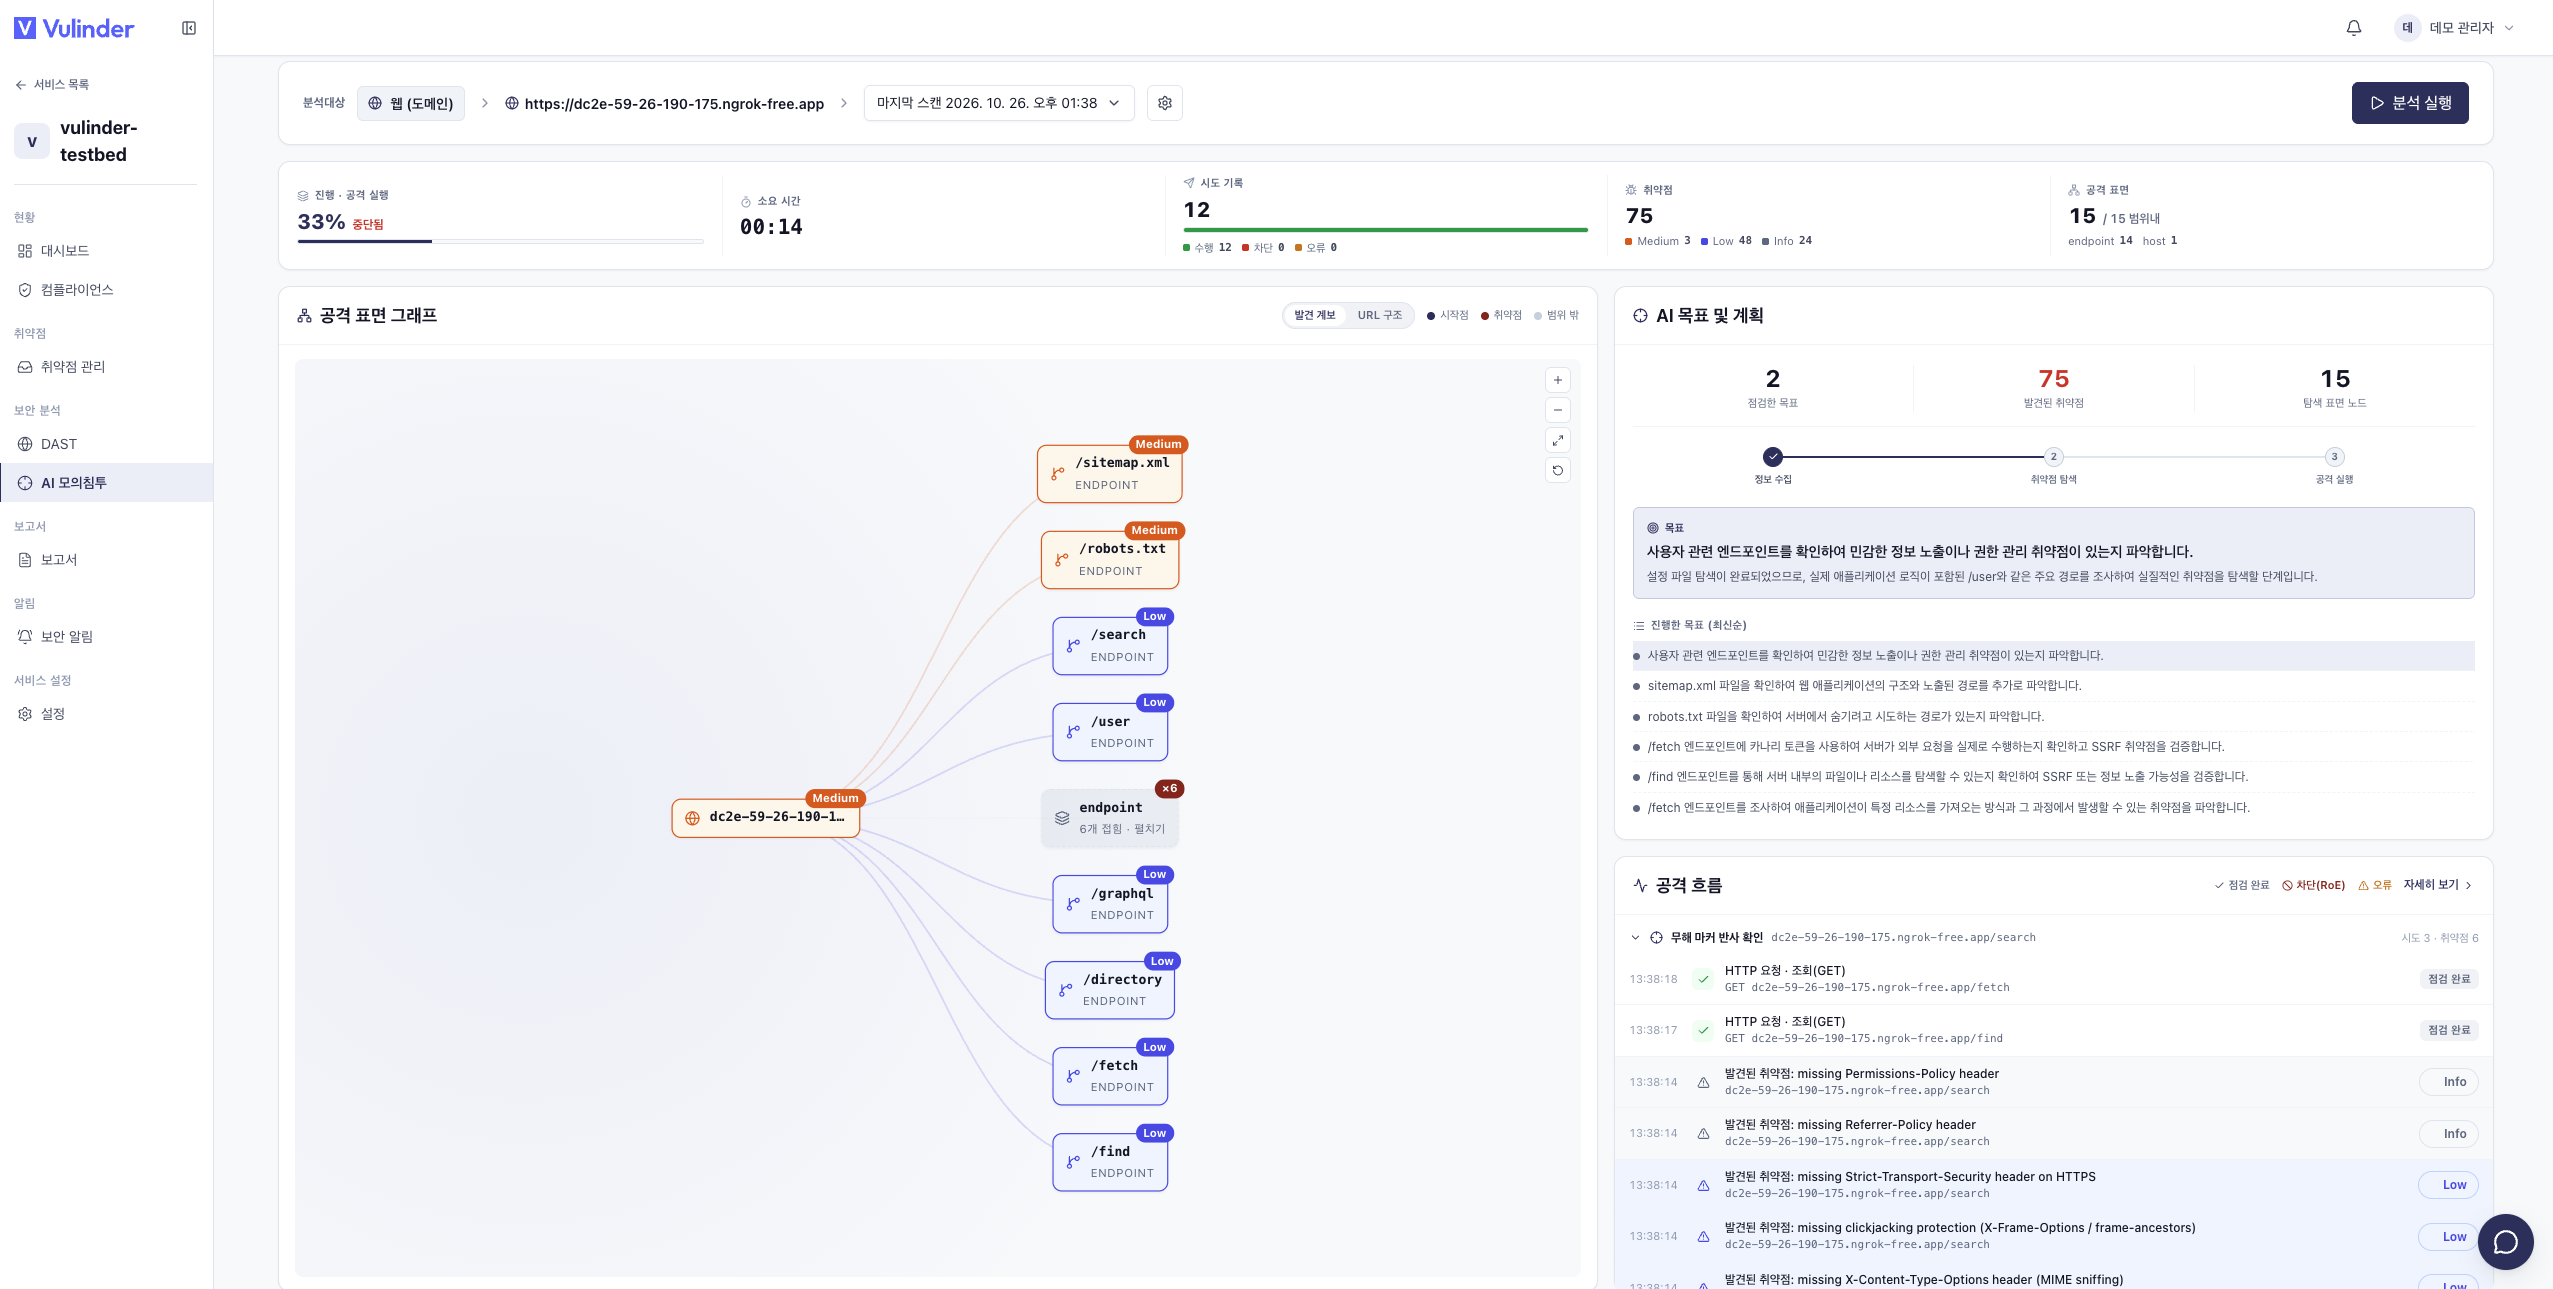Select the root dc2e-59-26-190 host node
The image size is (2553, 1289).
[766, 817]
